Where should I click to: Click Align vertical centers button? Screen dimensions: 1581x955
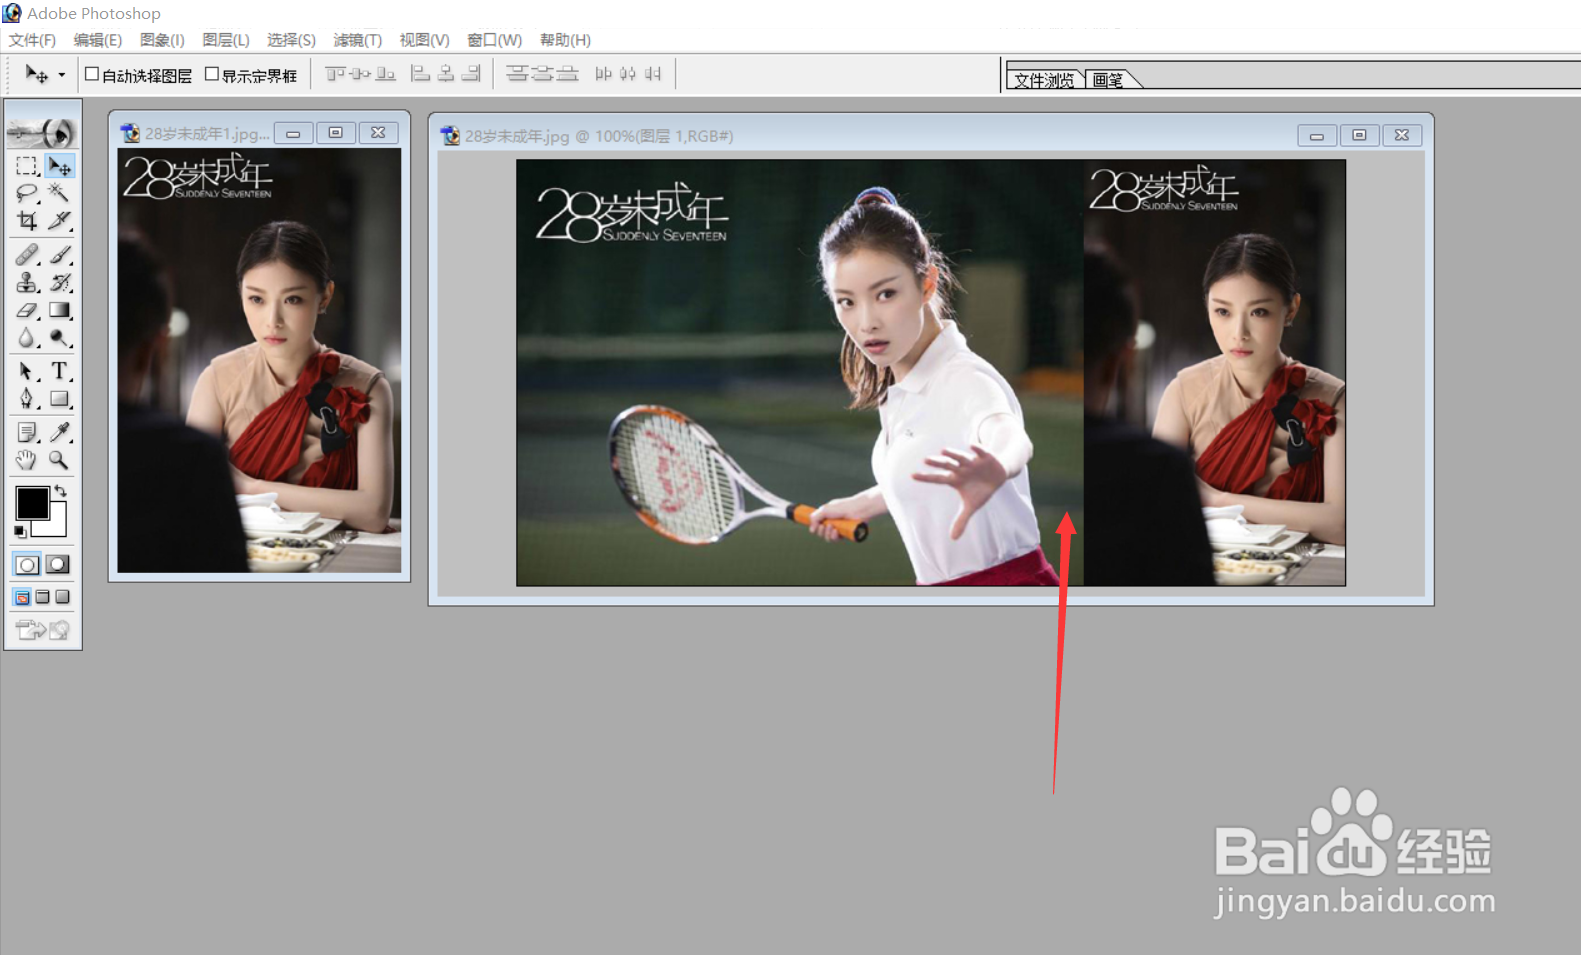[360, 74]
